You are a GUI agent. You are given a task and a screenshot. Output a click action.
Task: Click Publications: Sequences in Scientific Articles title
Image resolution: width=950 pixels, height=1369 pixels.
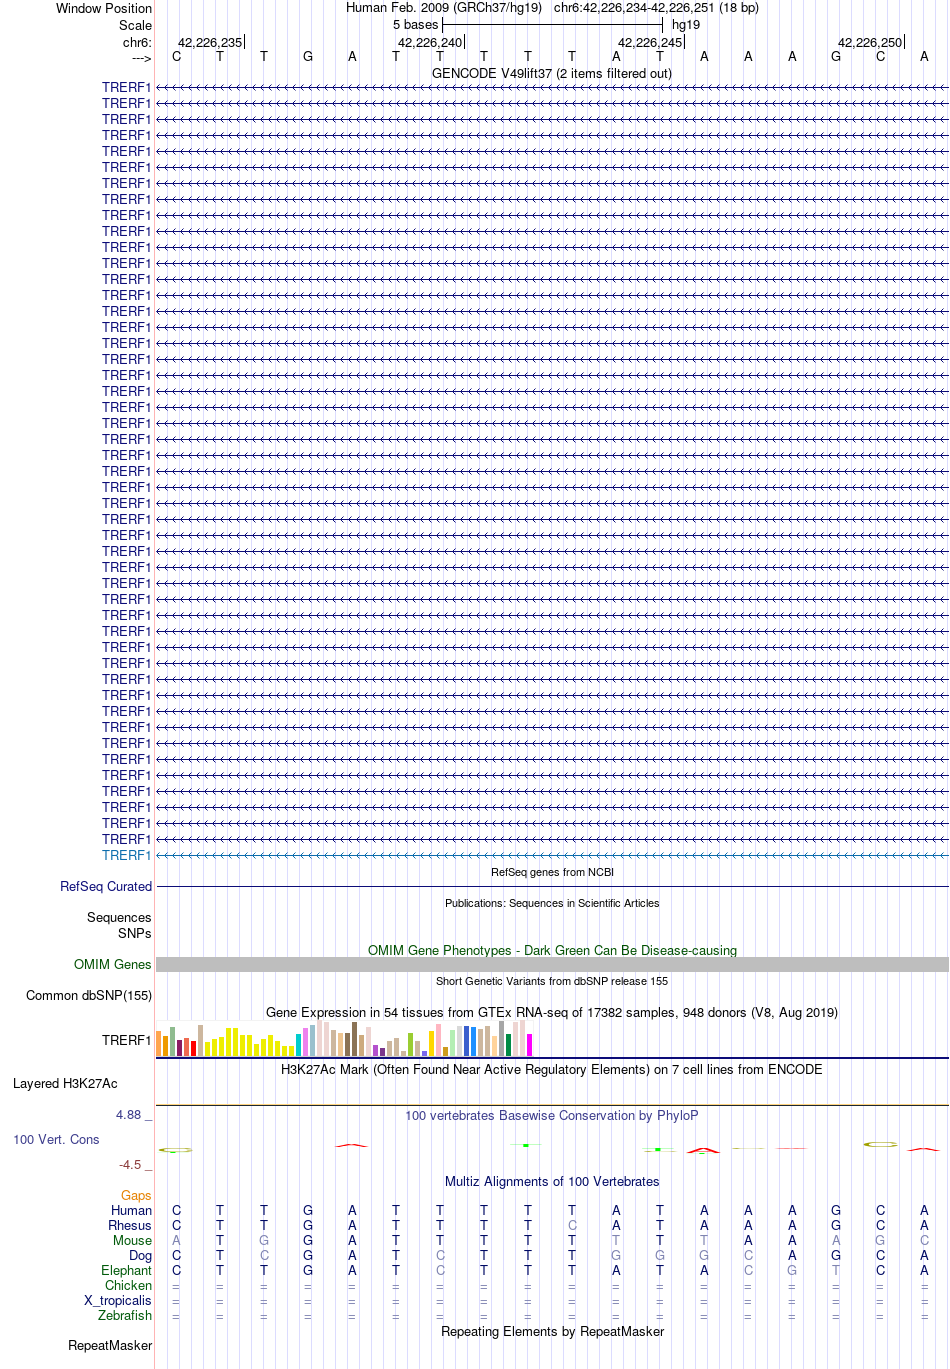coord(552,903)
